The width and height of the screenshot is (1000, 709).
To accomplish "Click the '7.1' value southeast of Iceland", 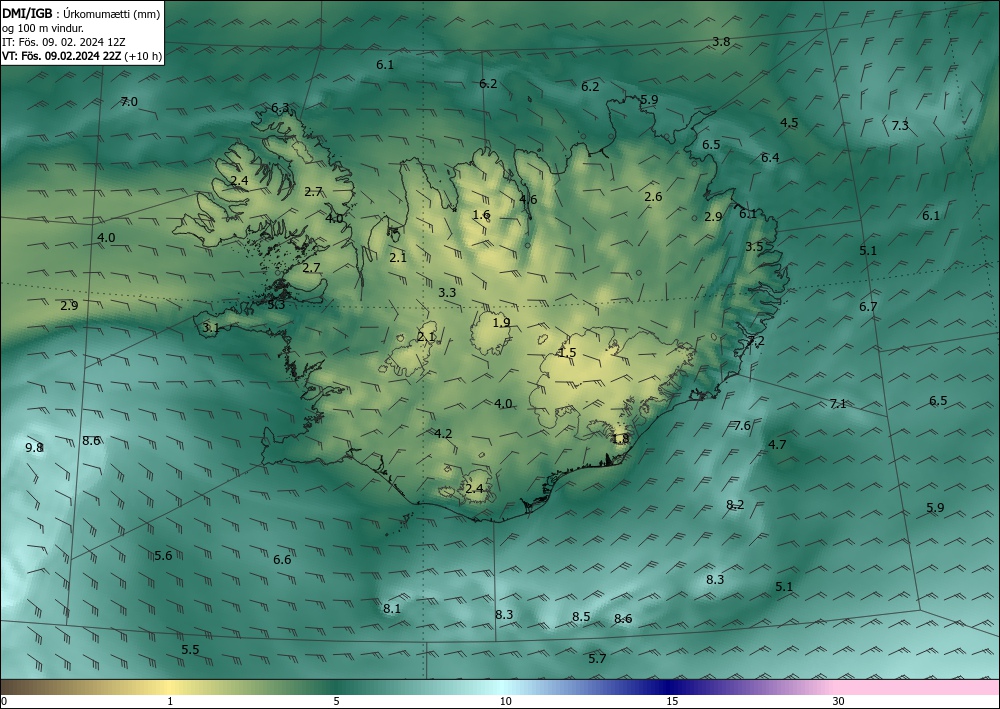I will (838, 403).
